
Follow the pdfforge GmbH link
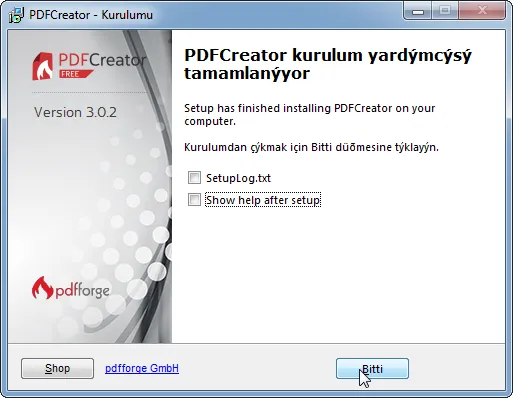(142, 368)
